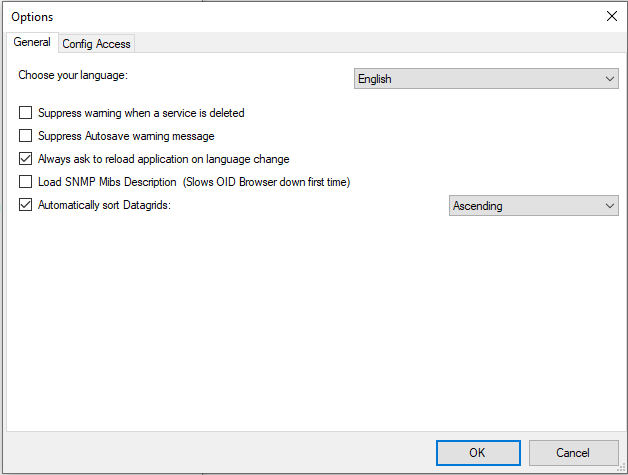628x475 pixels.
Task: Select the General tab
Action: coord(32,43)
